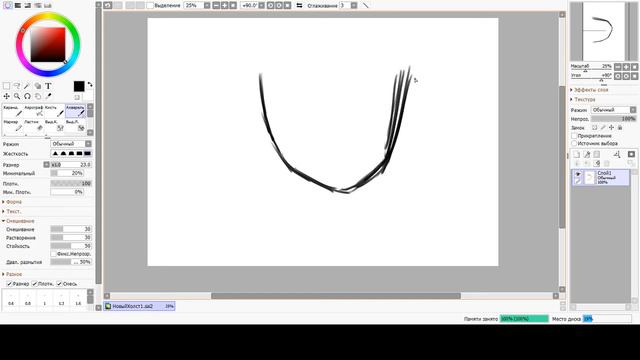
Task: Toggle the Размер pressure checkbox
Action: pos(9,284)
